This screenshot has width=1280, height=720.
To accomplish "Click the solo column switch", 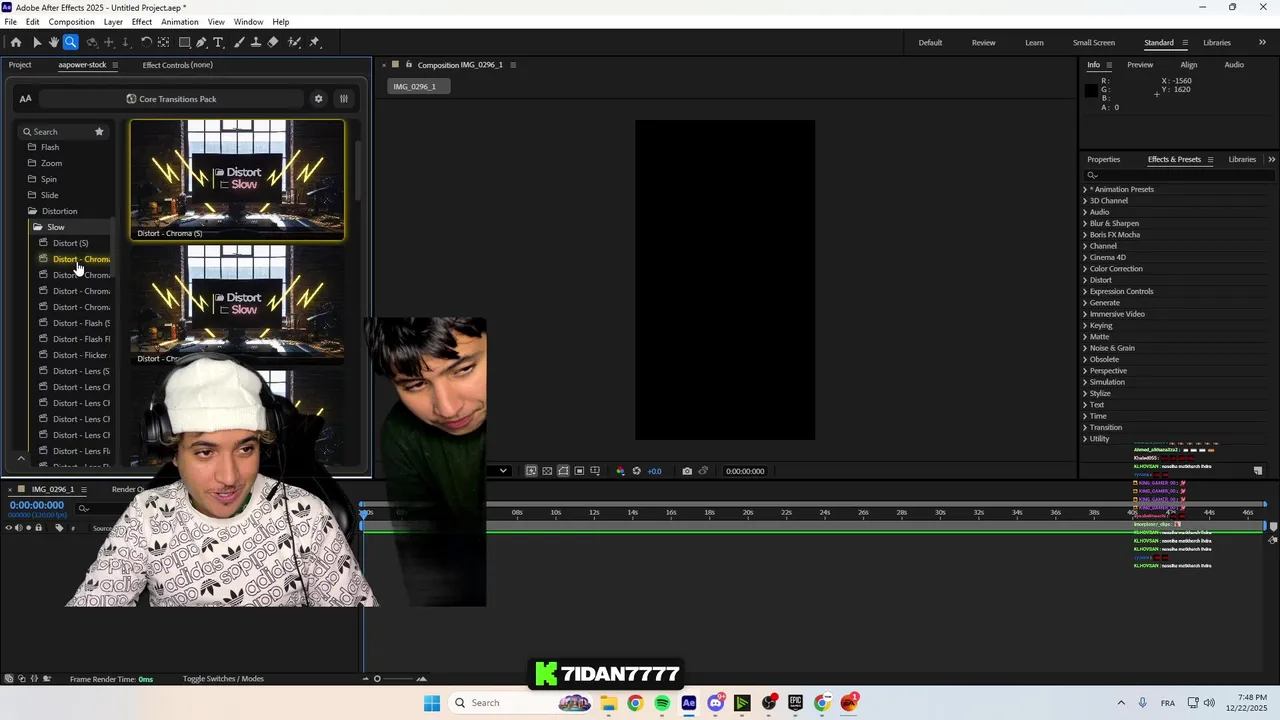I will (x=28, y=528).
